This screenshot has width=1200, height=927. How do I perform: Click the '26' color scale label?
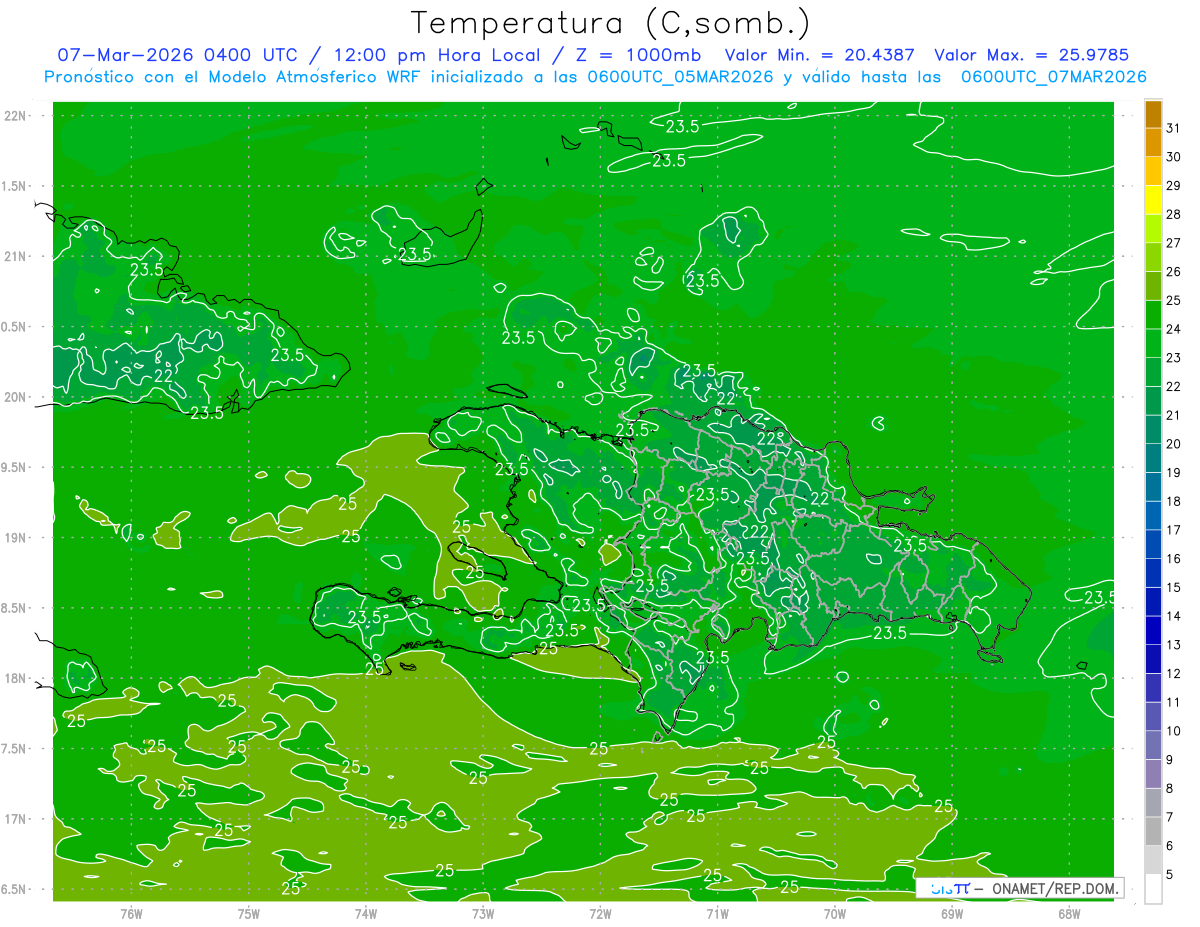pos(1174,271)
